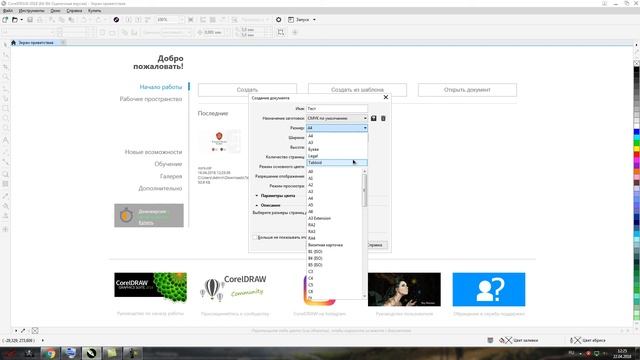Click the eyedropper icon in document palette bar
The height and width of the screenshot is (360, 640).
pyautogui.click(x=23, y=331)
